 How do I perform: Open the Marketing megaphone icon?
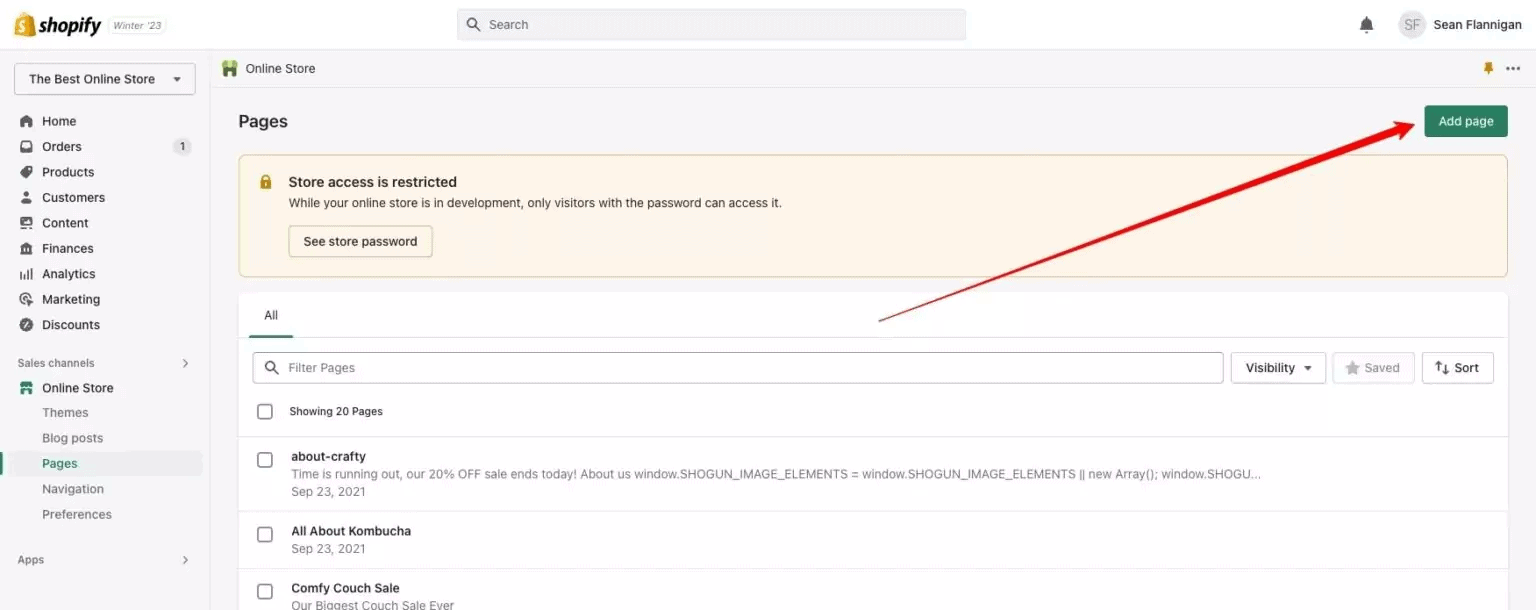tap(27, 298)
